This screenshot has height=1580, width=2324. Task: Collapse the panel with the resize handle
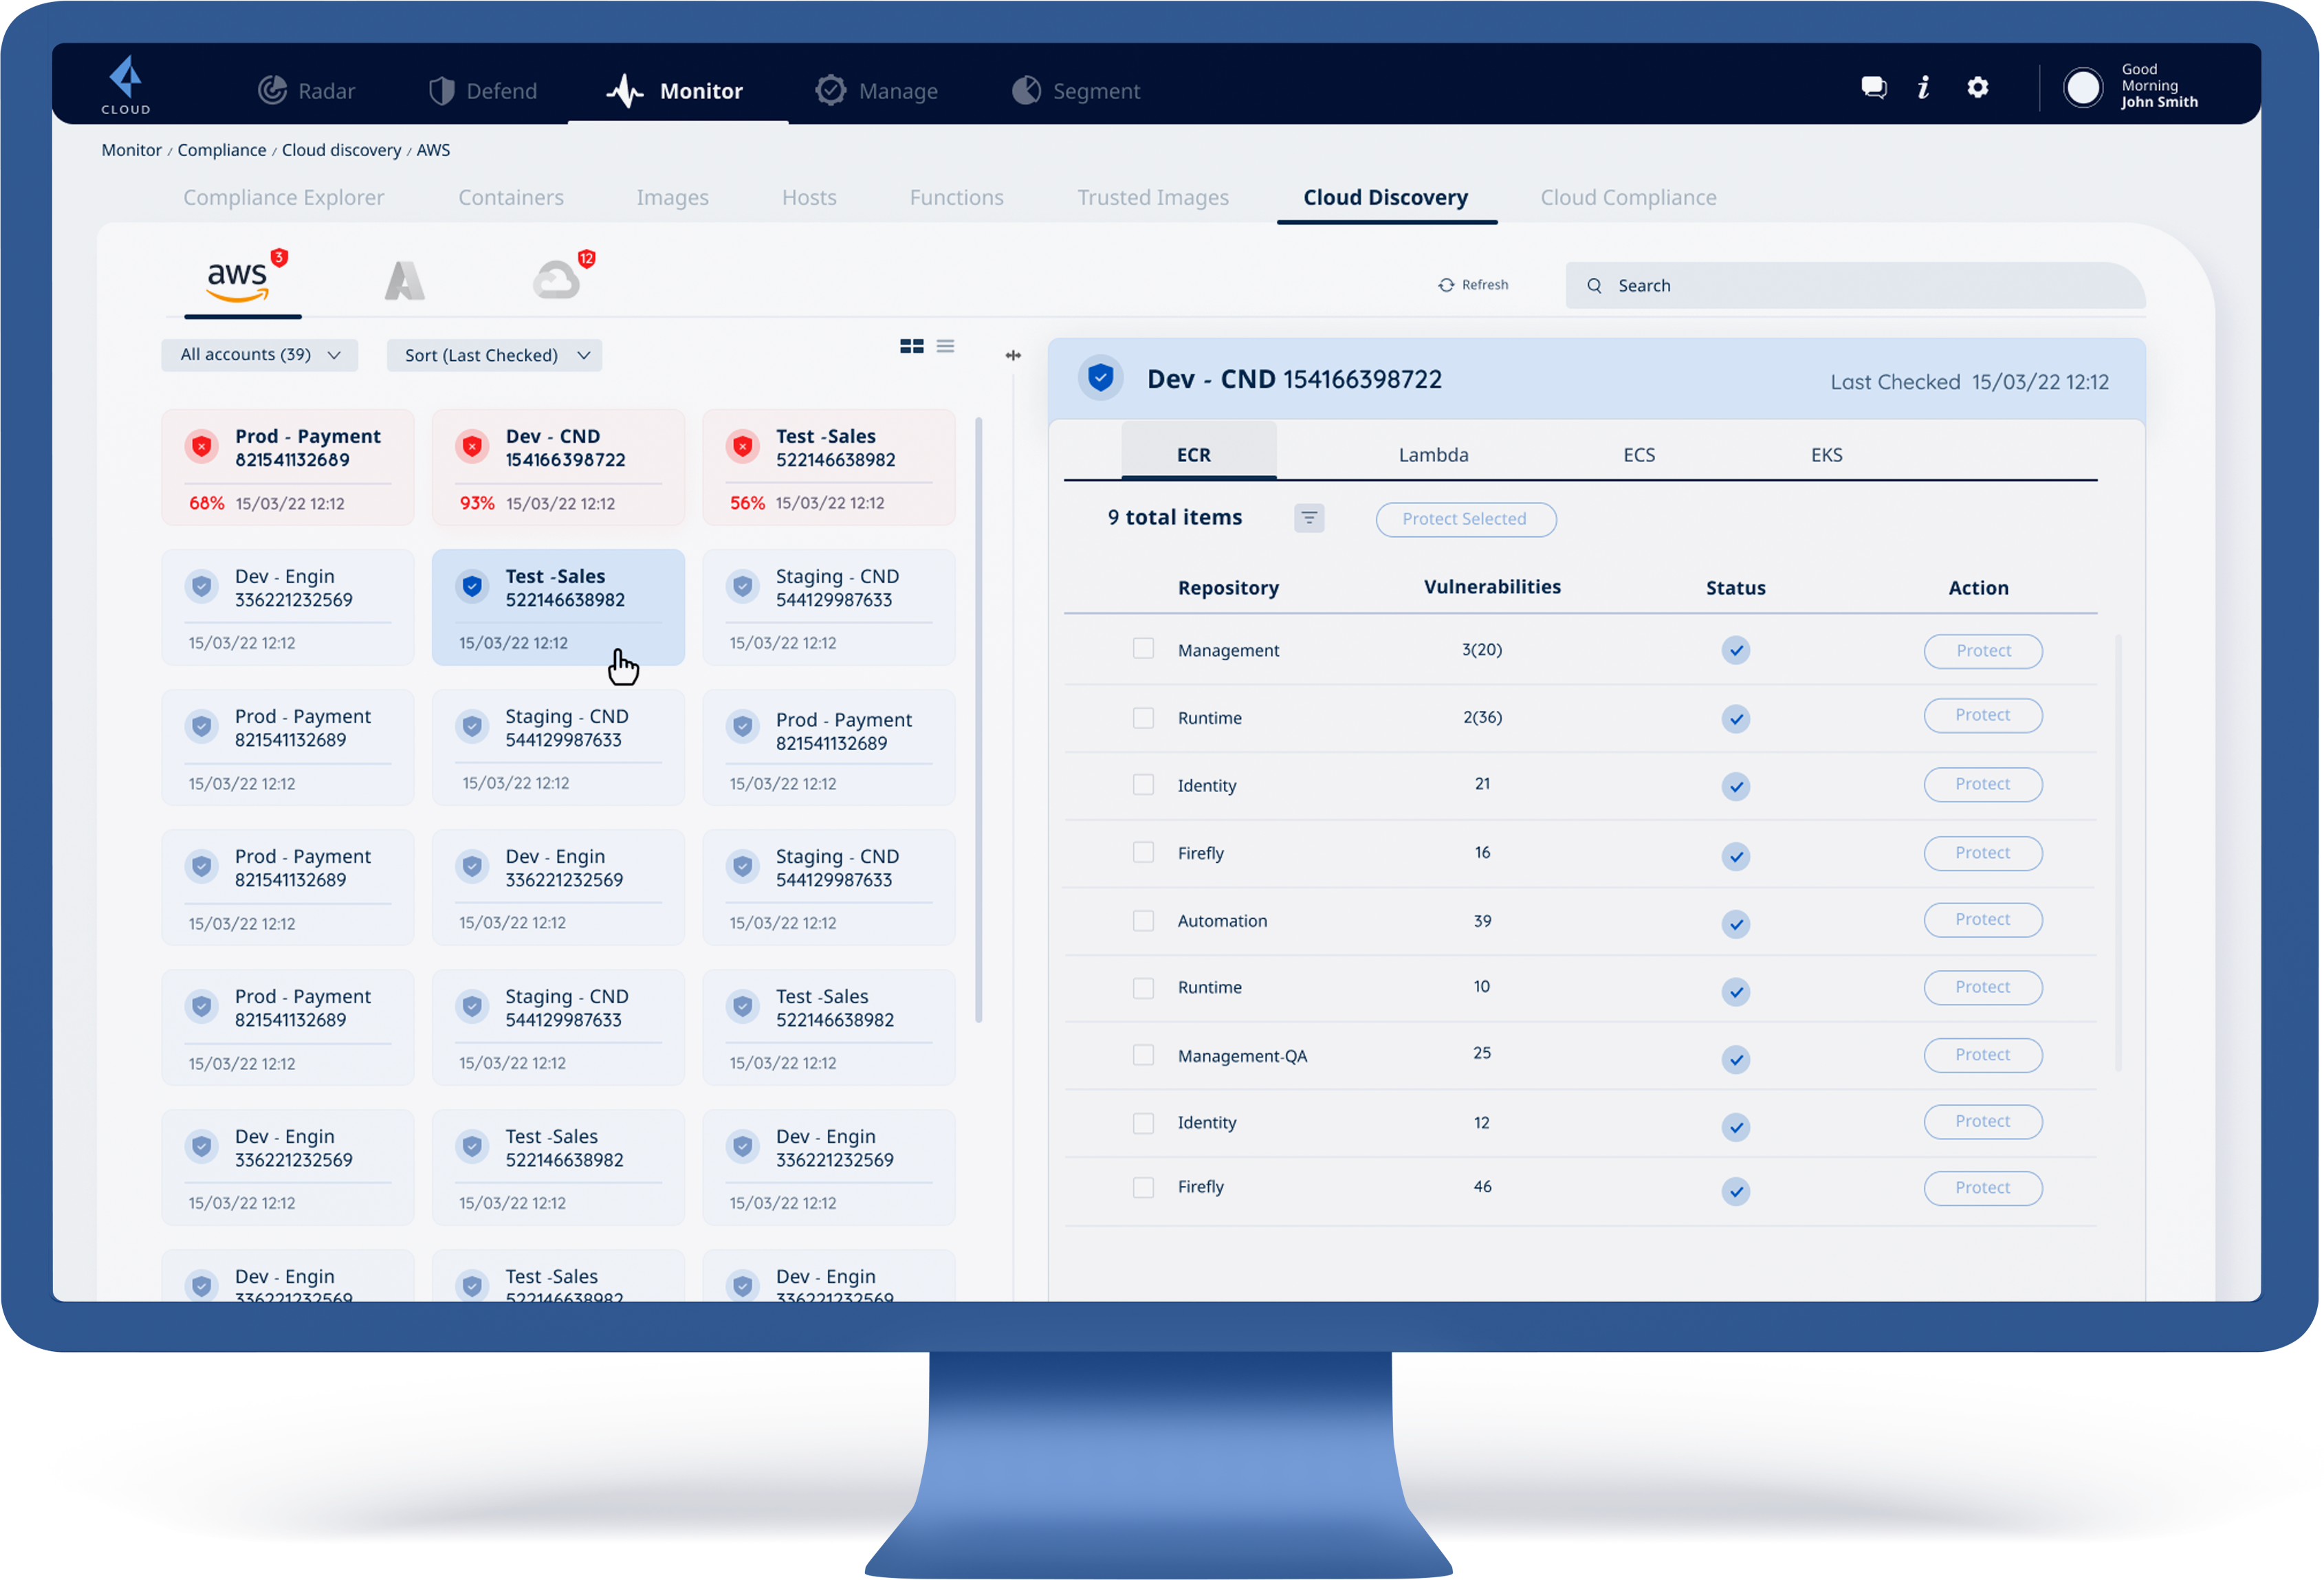pyautogui.click(x=1013, y=355)
